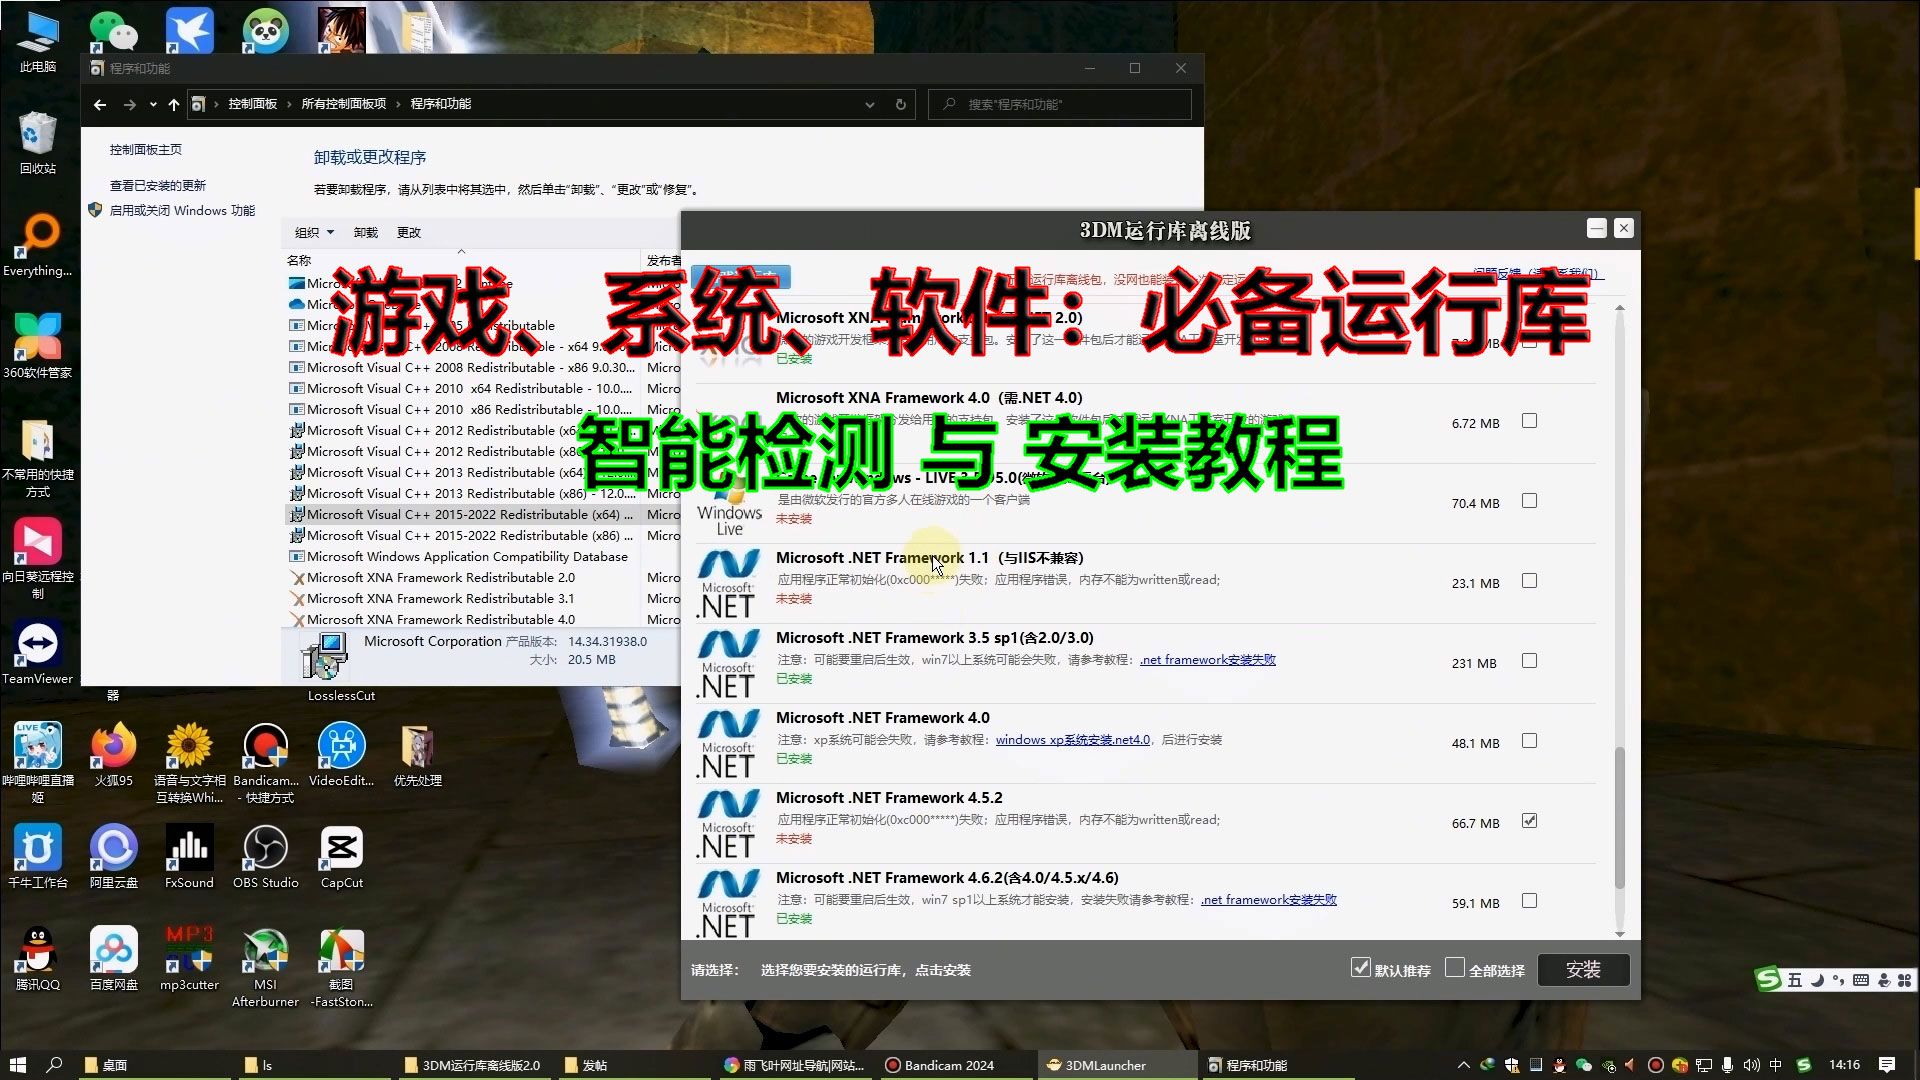Open 腾讯QQ from the desktop
The height and width of the screenshot is (1080, 1920).
tap(38, 952)
